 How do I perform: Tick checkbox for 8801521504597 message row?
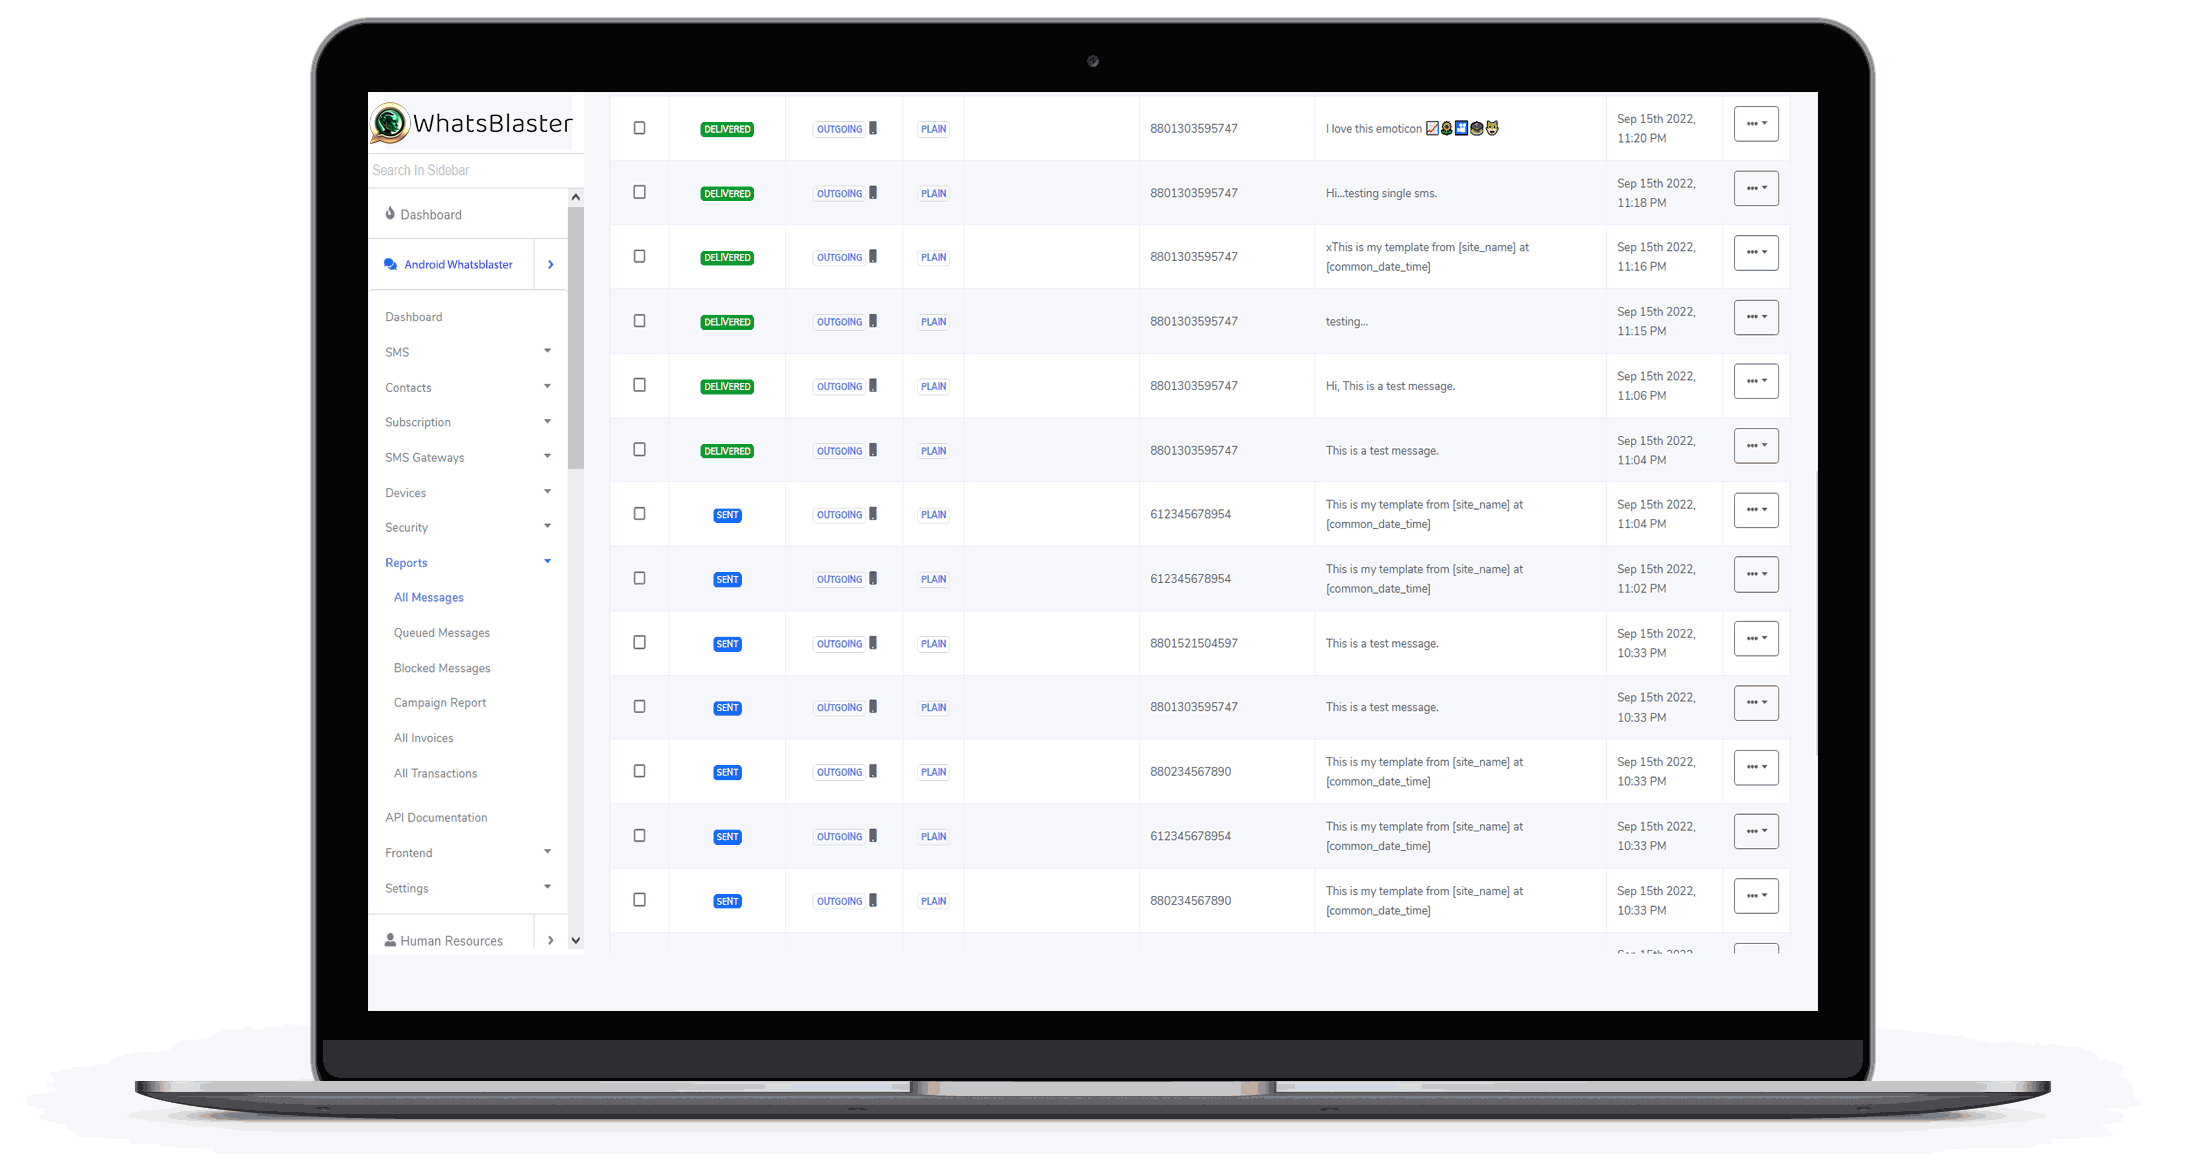pos(639,642)
